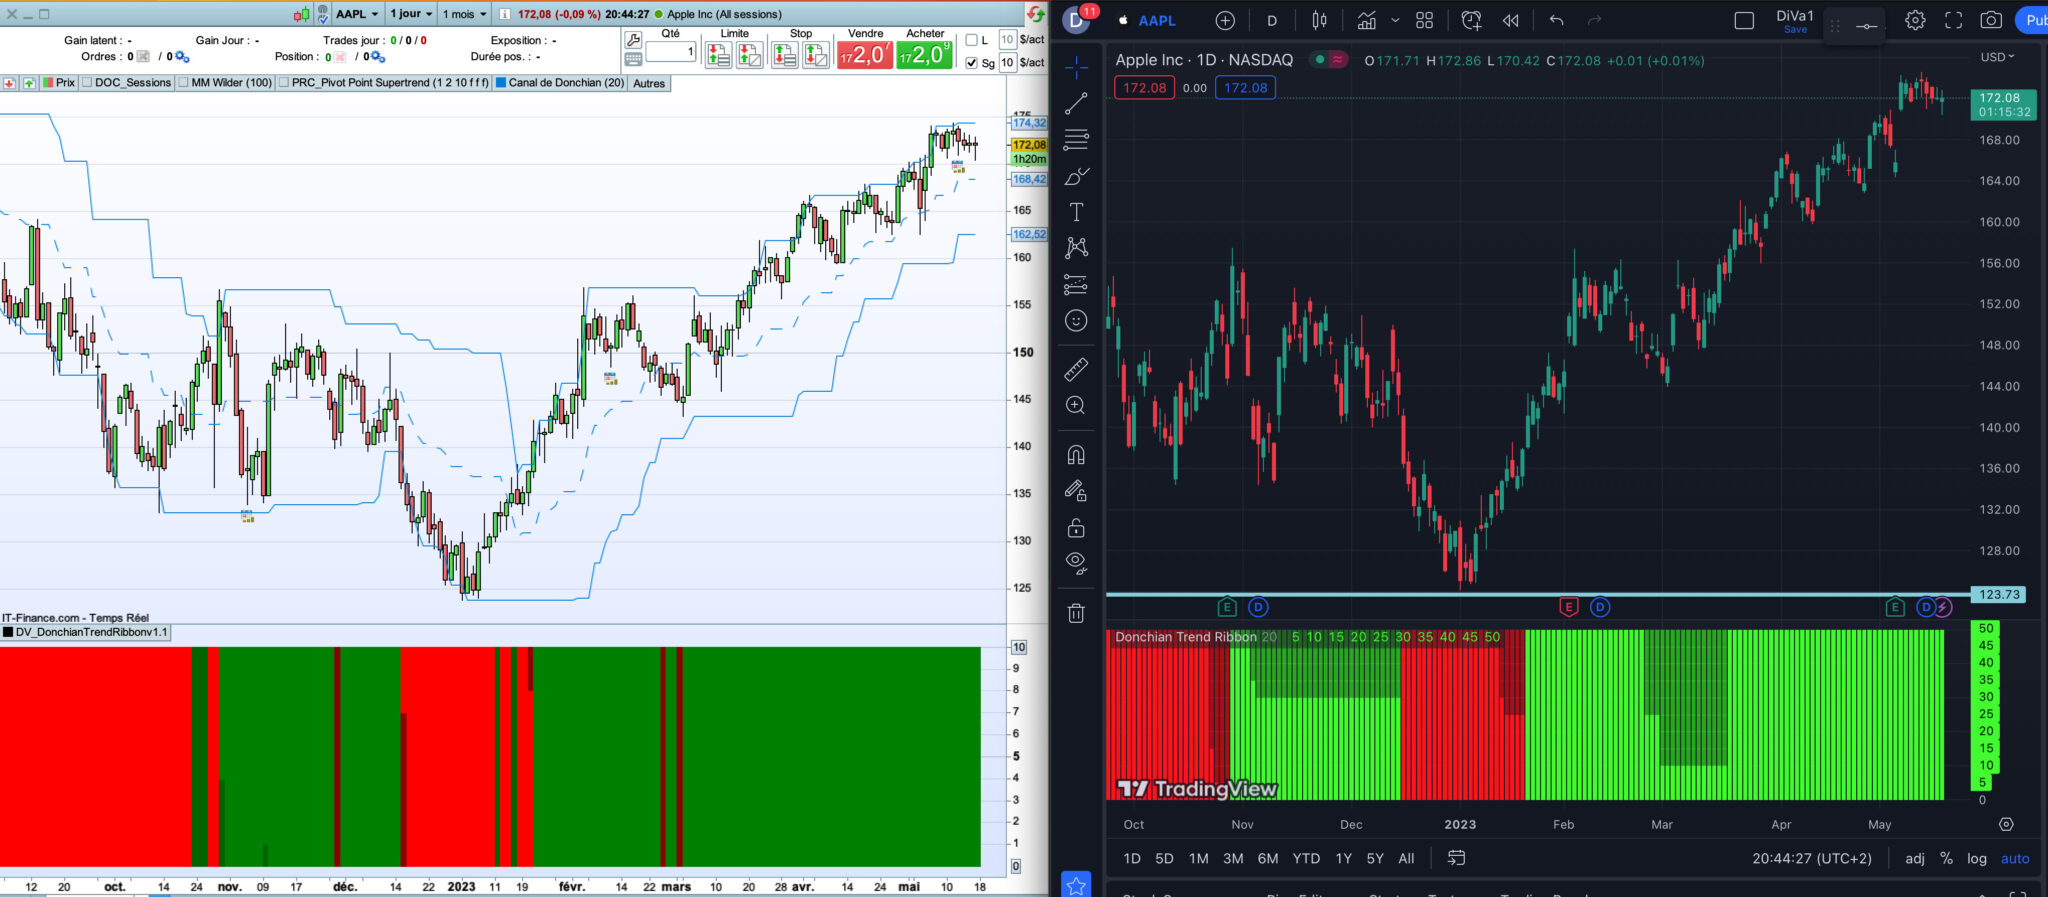Open the forecasting and measurement tools
The width and height of the screenshot is (2048, 897).
(1076, 285)
